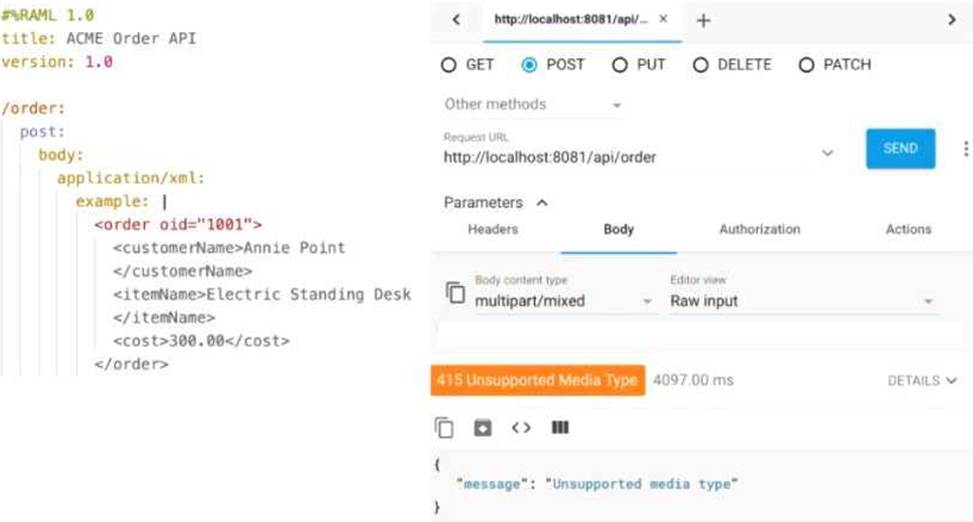The image size is (973, 522).
Task: Select the DELETE method radio button
Action: (x=700, y=65)
